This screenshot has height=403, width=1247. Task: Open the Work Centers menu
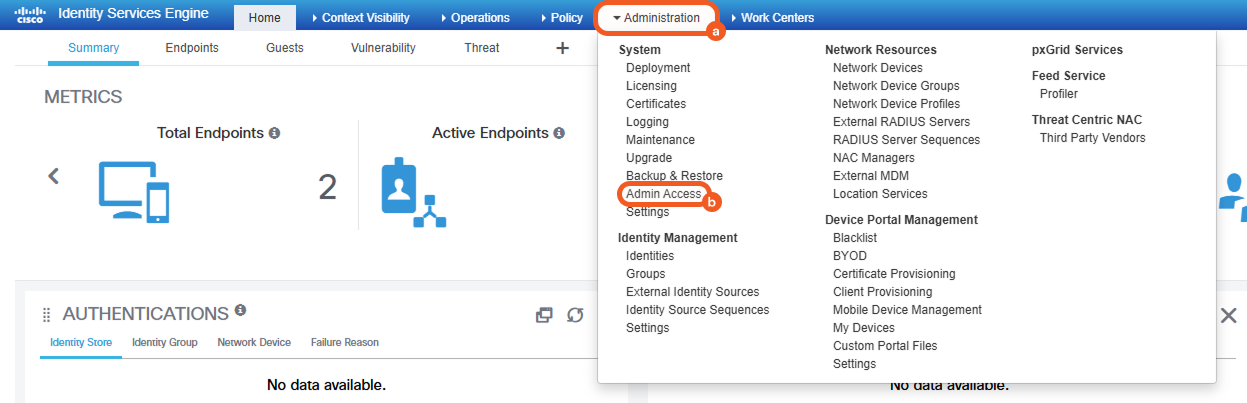tap(777, 18)
